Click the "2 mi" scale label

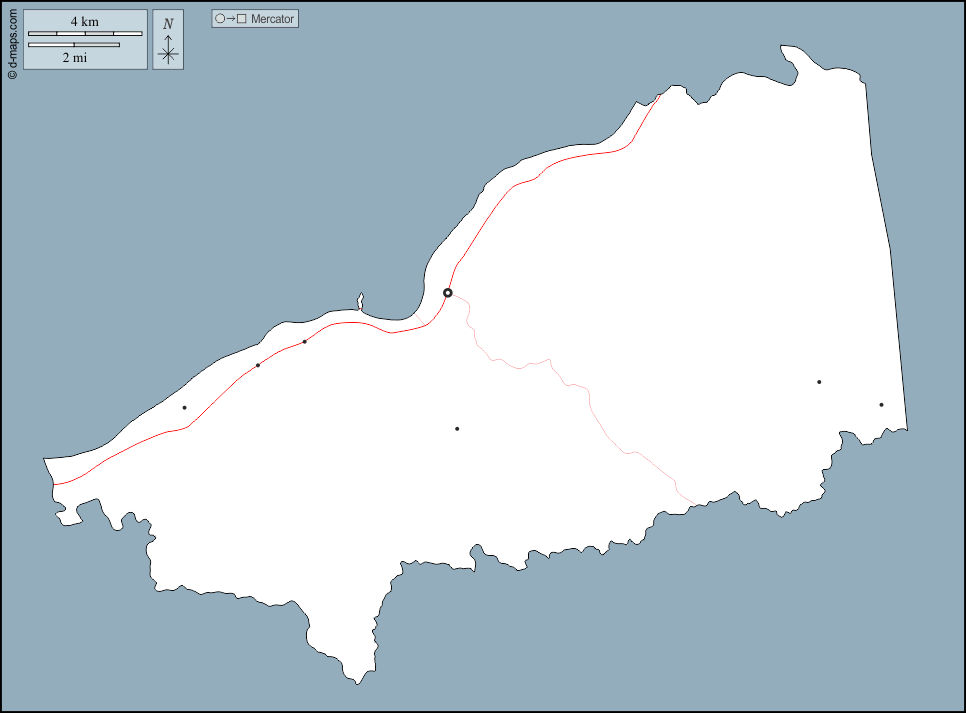(74, 58)
